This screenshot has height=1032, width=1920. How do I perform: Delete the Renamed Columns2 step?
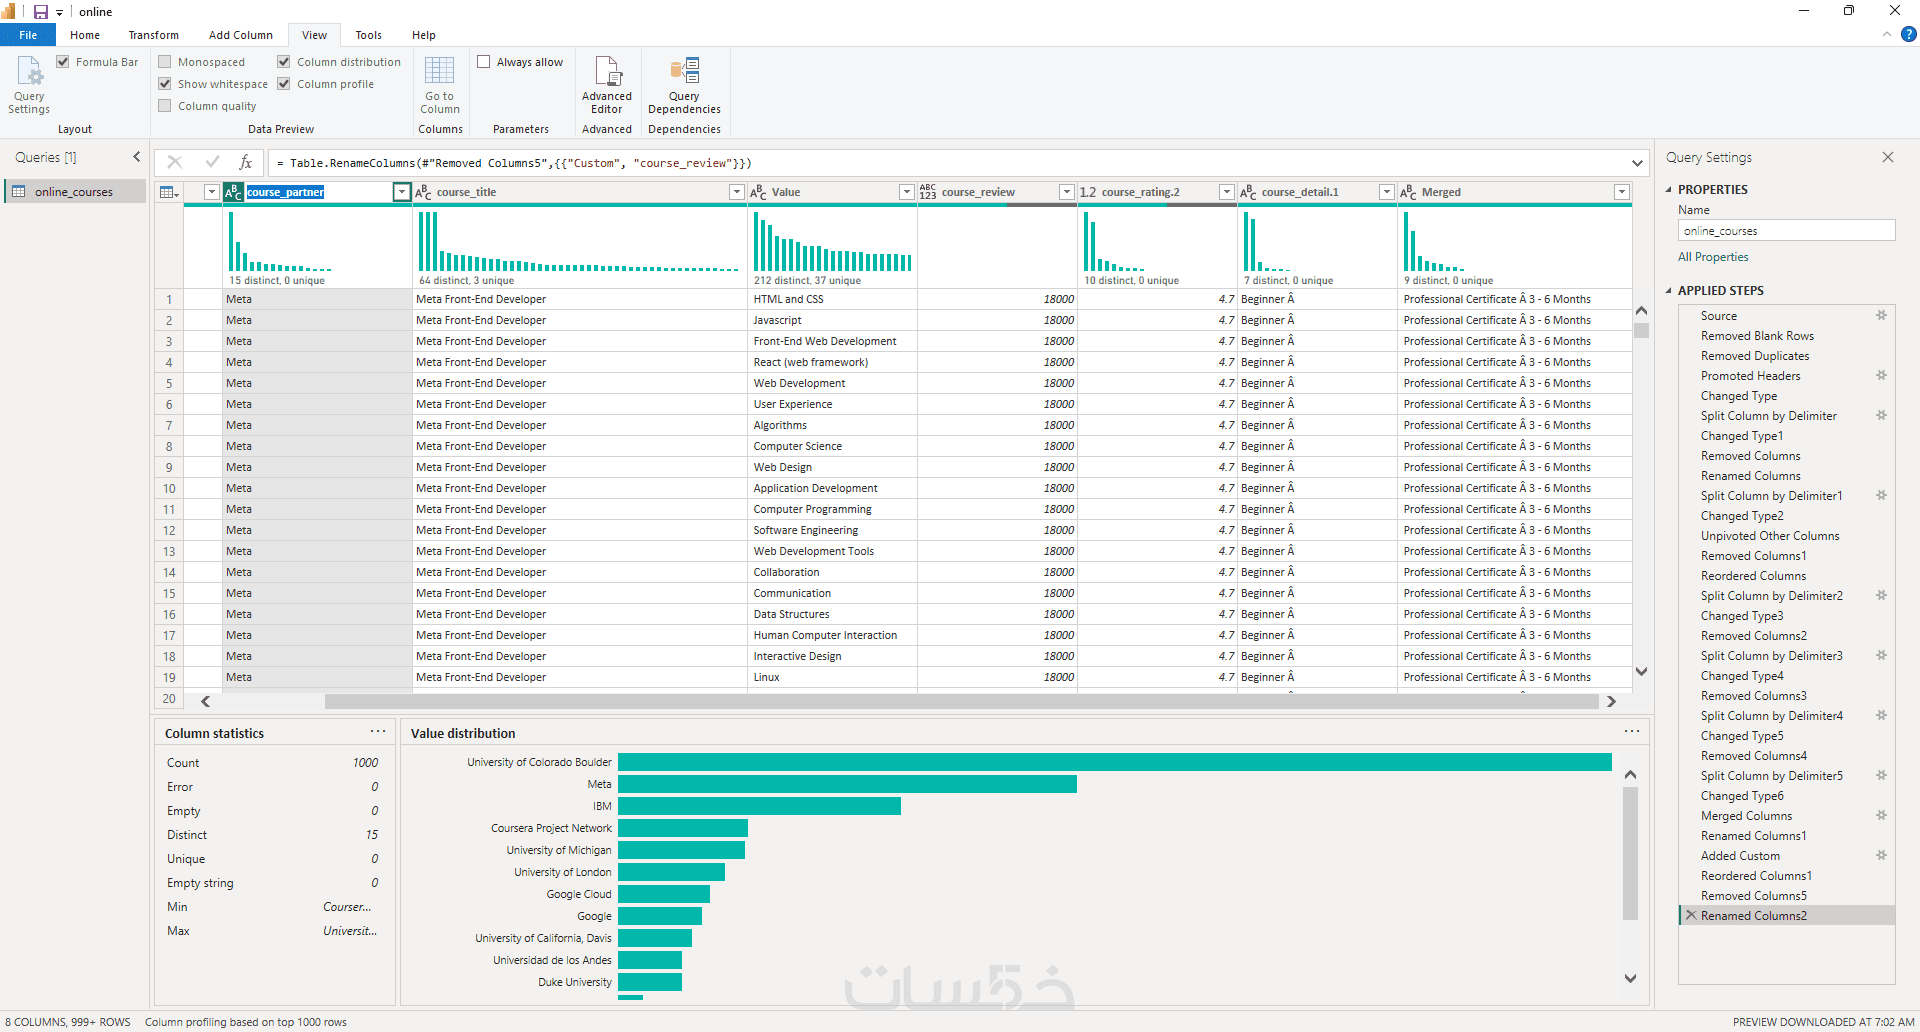(1691, 915)
